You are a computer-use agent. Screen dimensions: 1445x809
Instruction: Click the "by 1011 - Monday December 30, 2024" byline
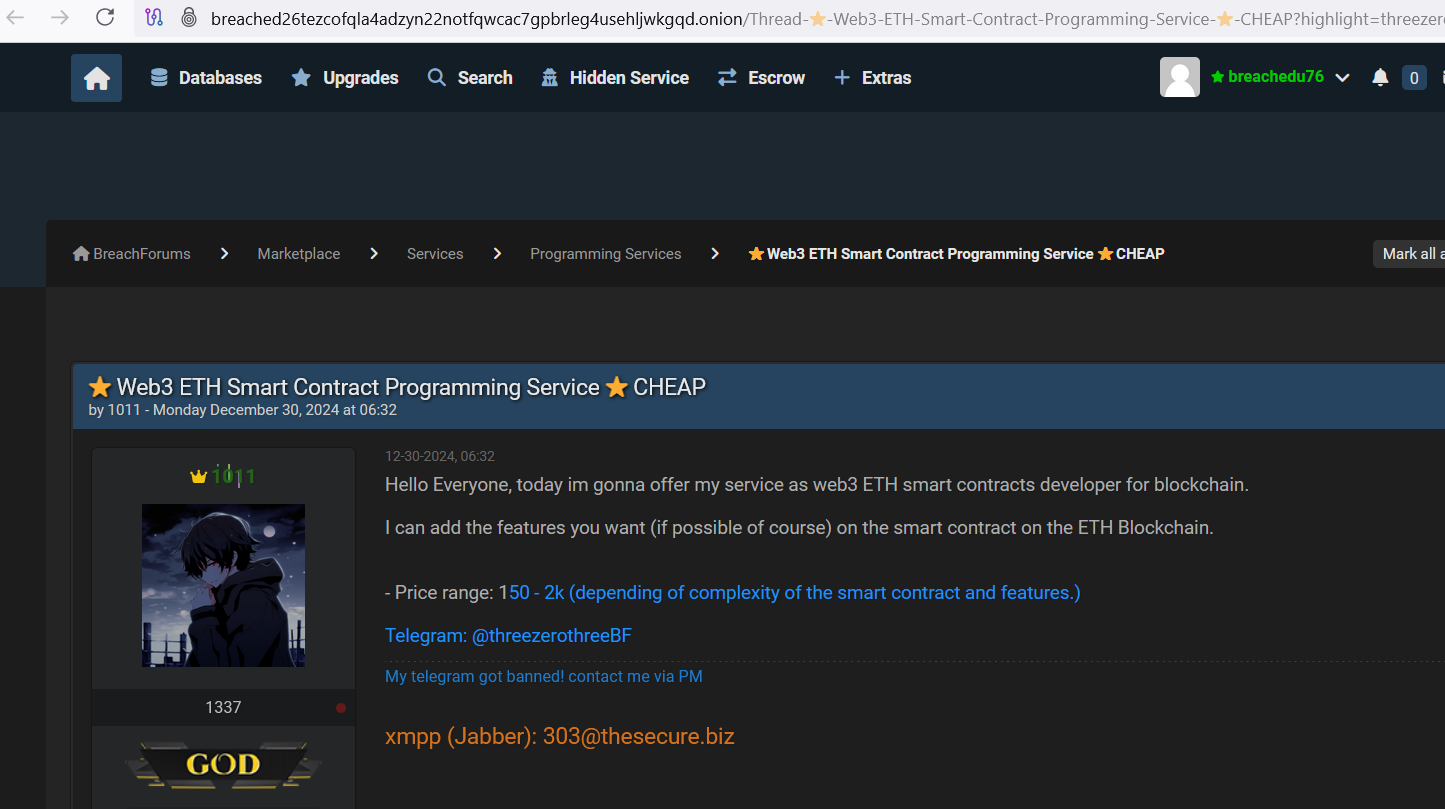243,410
